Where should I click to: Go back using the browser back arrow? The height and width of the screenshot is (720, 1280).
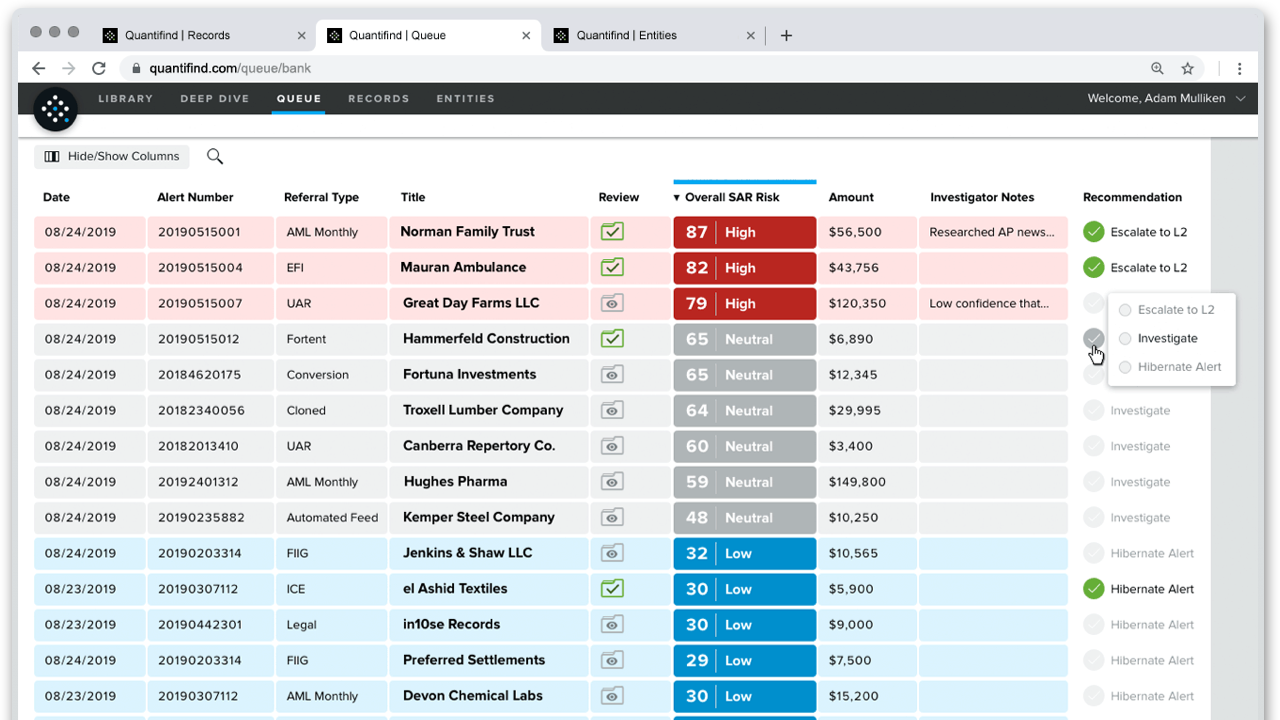(38, 69)
